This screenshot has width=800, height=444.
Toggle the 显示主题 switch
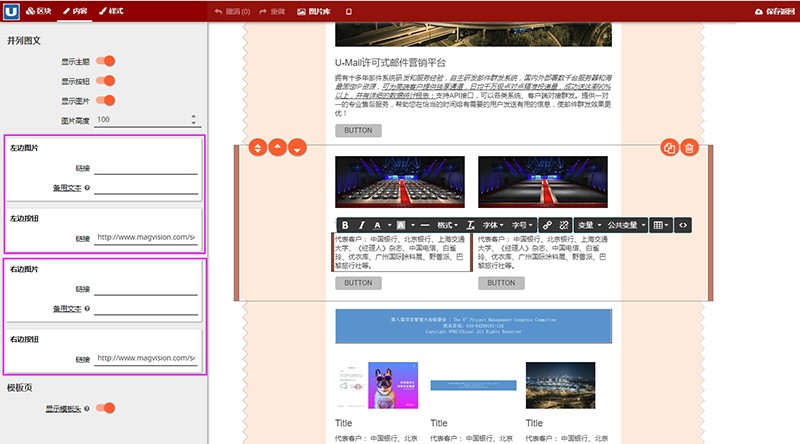pyautogui.click(x=105, y=61)
